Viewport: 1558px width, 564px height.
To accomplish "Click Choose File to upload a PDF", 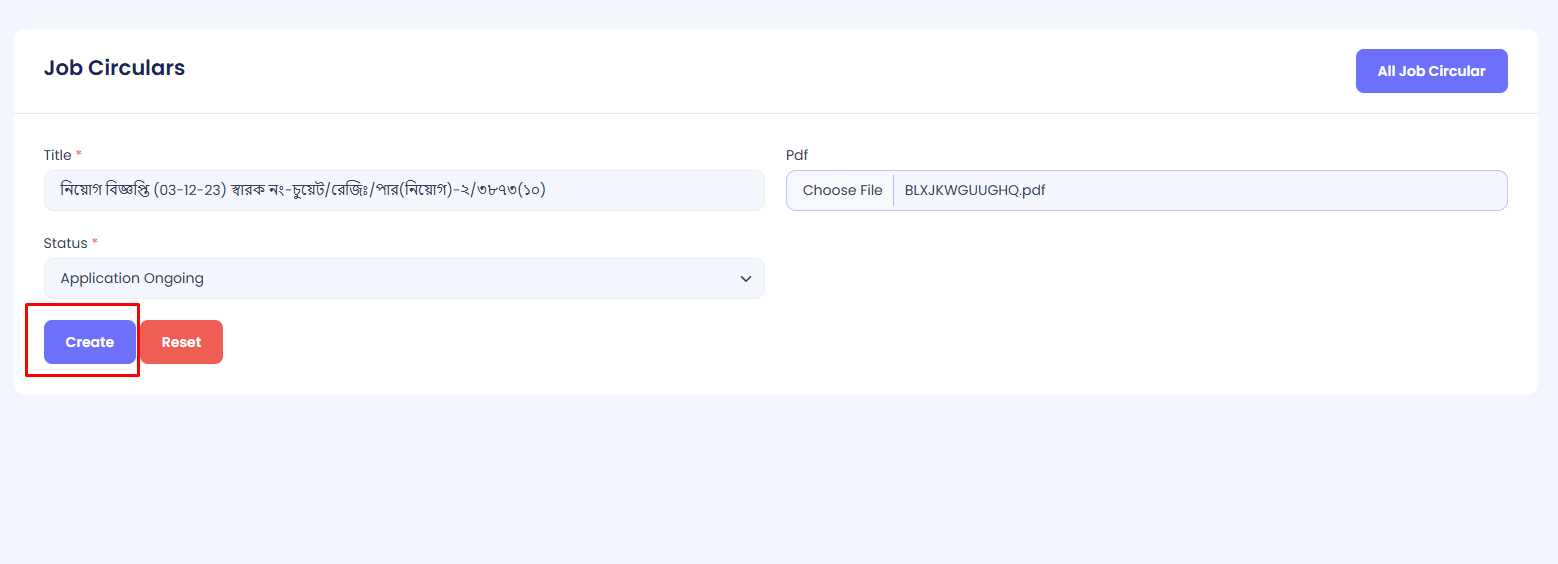I will click(x=842, y=190).
